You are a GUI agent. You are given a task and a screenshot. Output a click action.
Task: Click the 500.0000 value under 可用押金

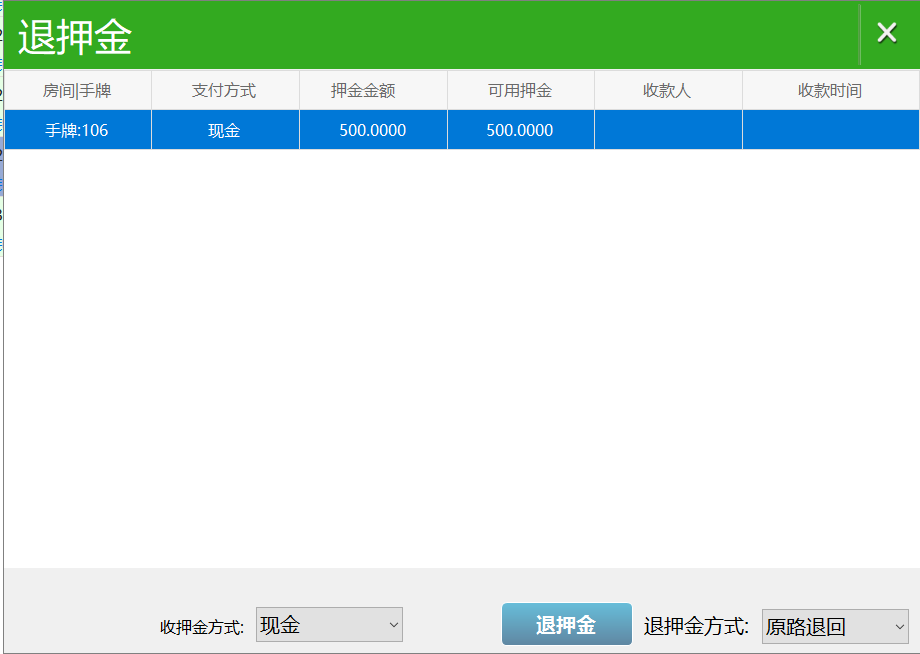[521, 130]
